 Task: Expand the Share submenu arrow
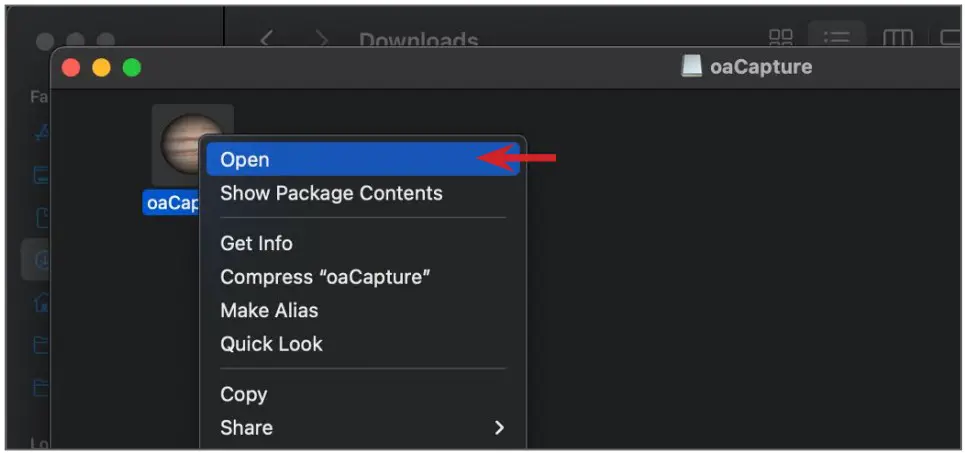click(499, 428)
